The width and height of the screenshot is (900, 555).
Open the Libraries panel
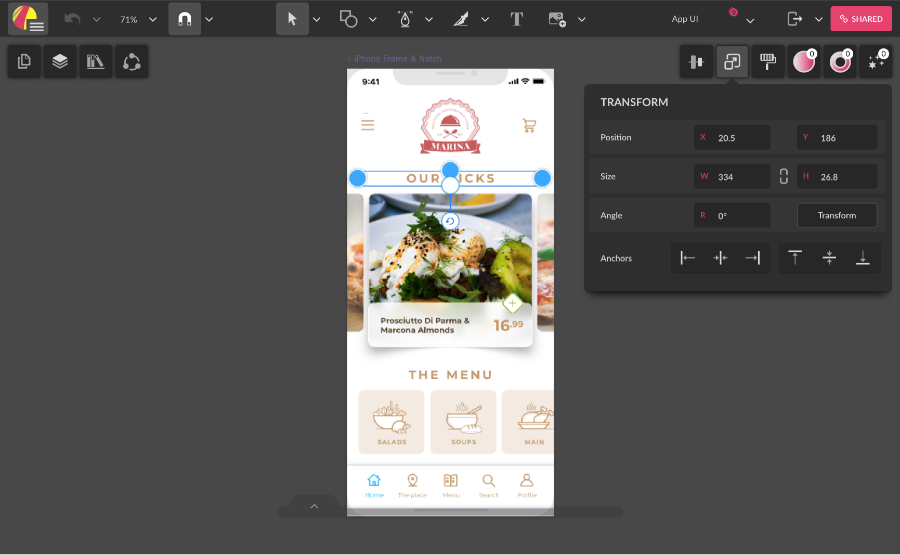pyautogui.click(x=96, y=62)
